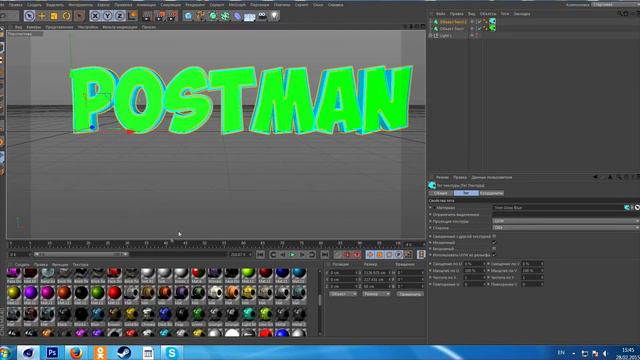Open the Object dropdown in coordinates panel
This screenshot has width=640, height=360.
click(343, 294)
